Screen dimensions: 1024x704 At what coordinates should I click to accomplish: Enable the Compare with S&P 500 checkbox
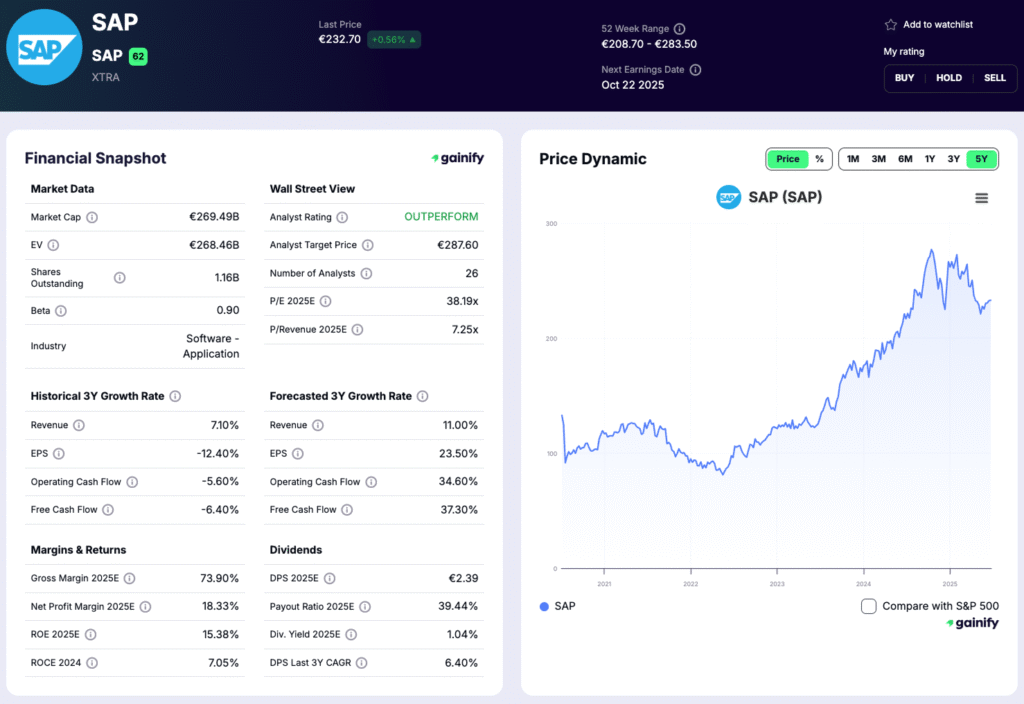[x=868, y=606]
